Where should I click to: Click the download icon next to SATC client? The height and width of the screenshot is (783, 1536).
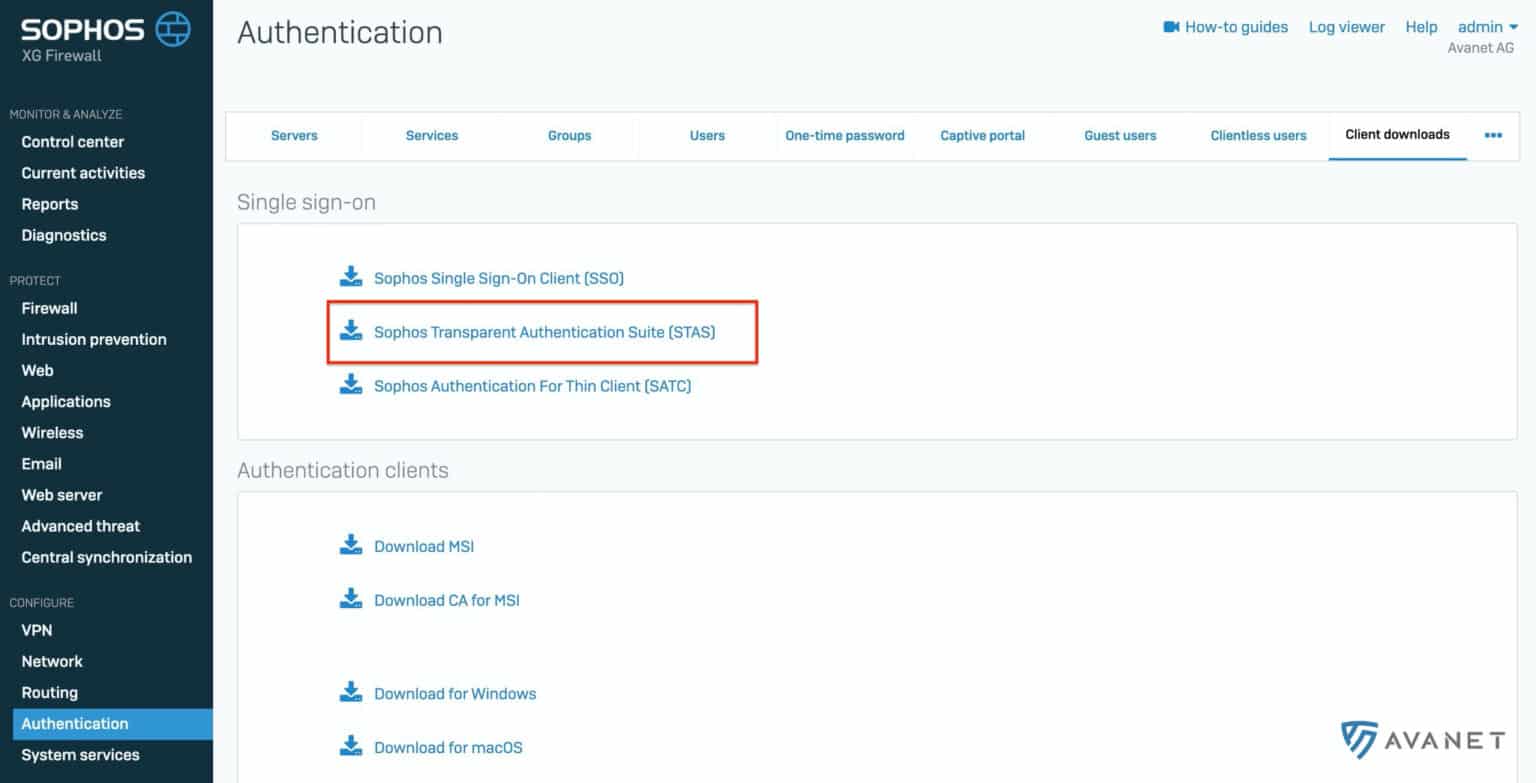(351, 385)
